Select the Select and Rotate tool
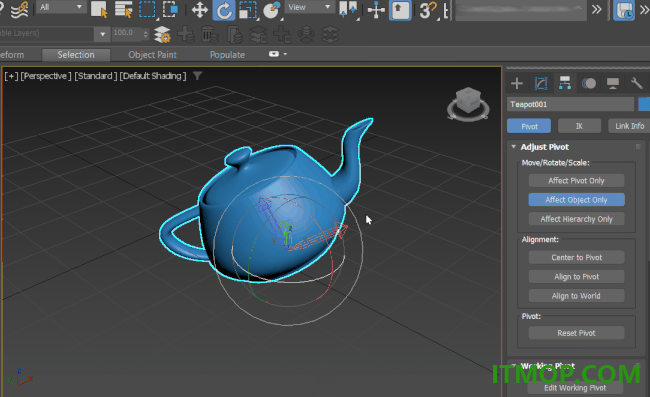650x397 pixels. 224,10
